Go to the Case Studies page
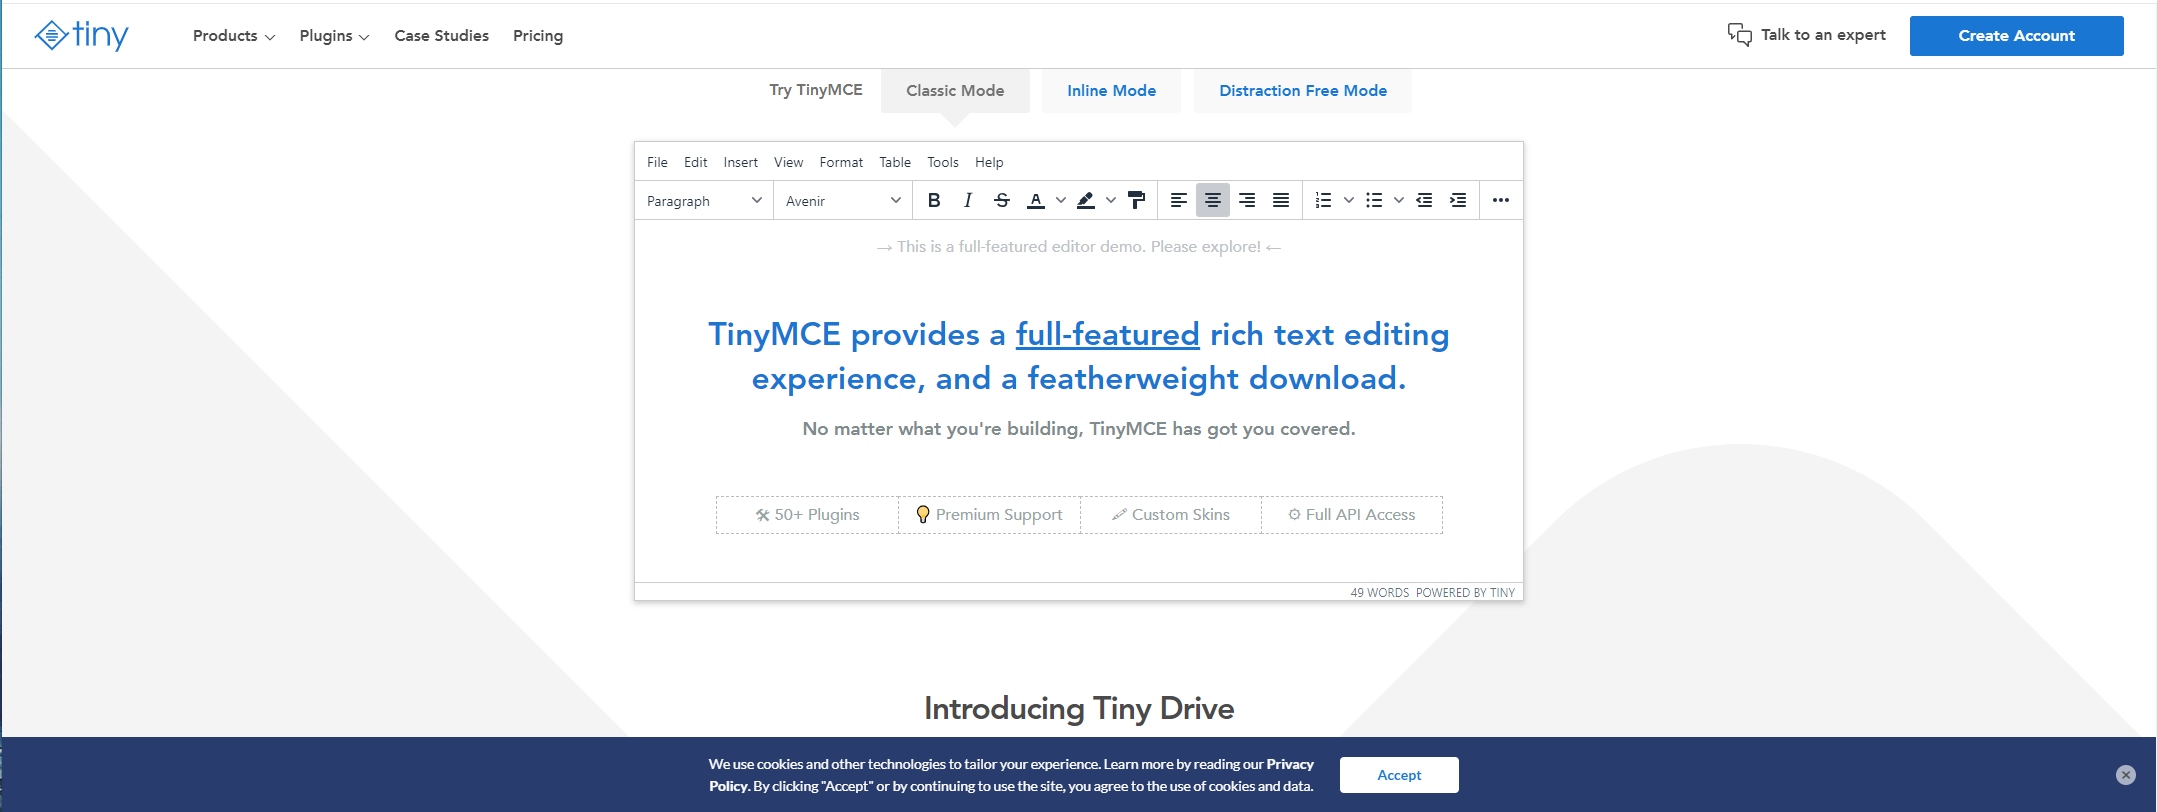This screenshot has width=2157, height=812. [442, 36]
